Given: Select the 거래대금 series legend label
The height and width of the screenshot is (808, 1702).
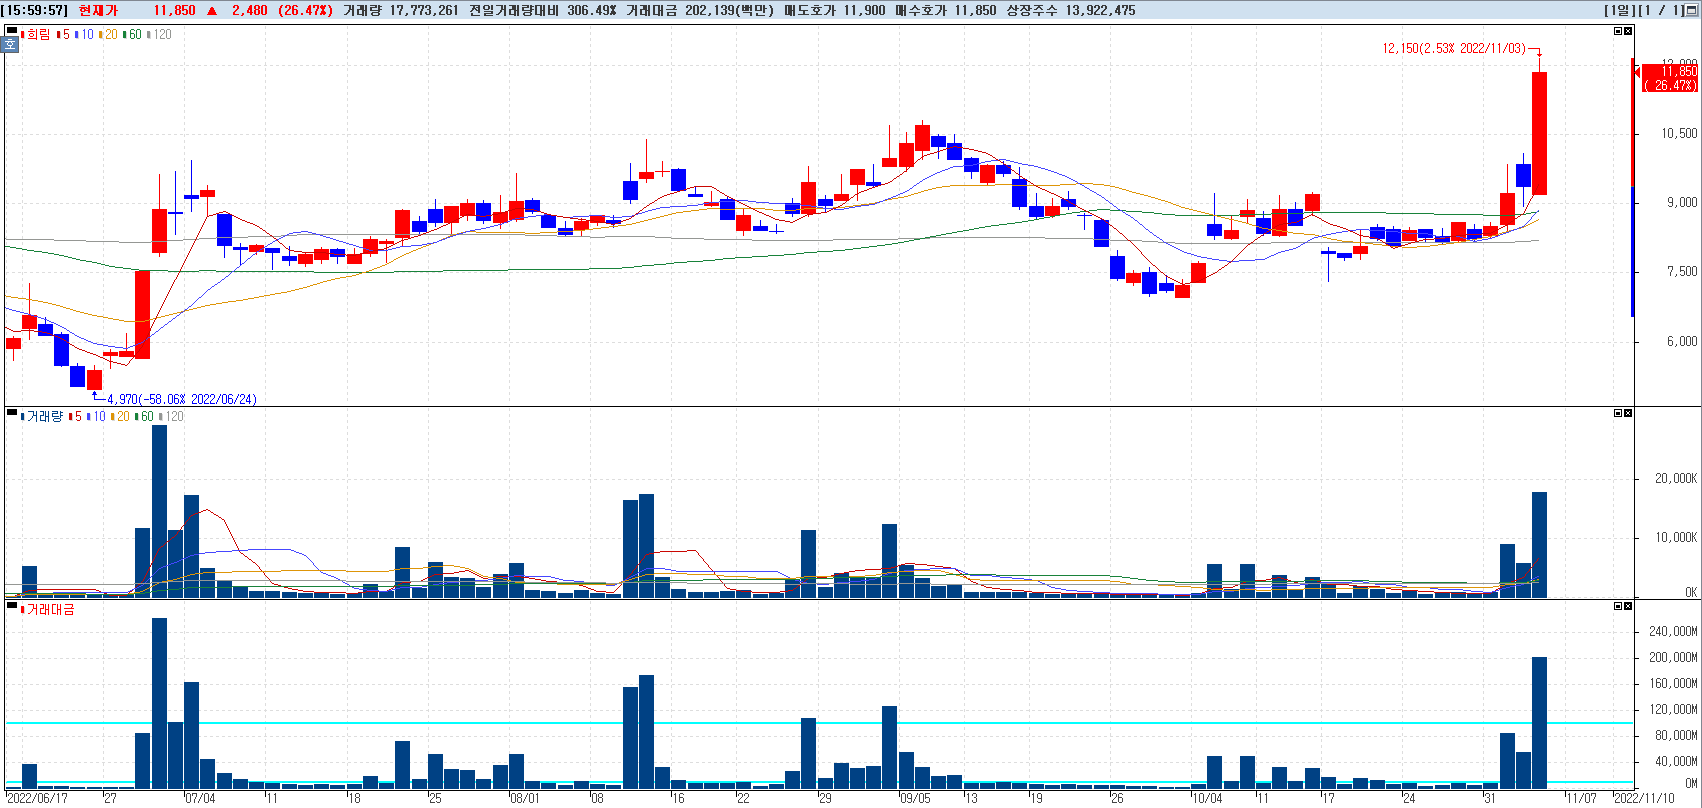Looking at the screenshot, I should pos(48,609).
